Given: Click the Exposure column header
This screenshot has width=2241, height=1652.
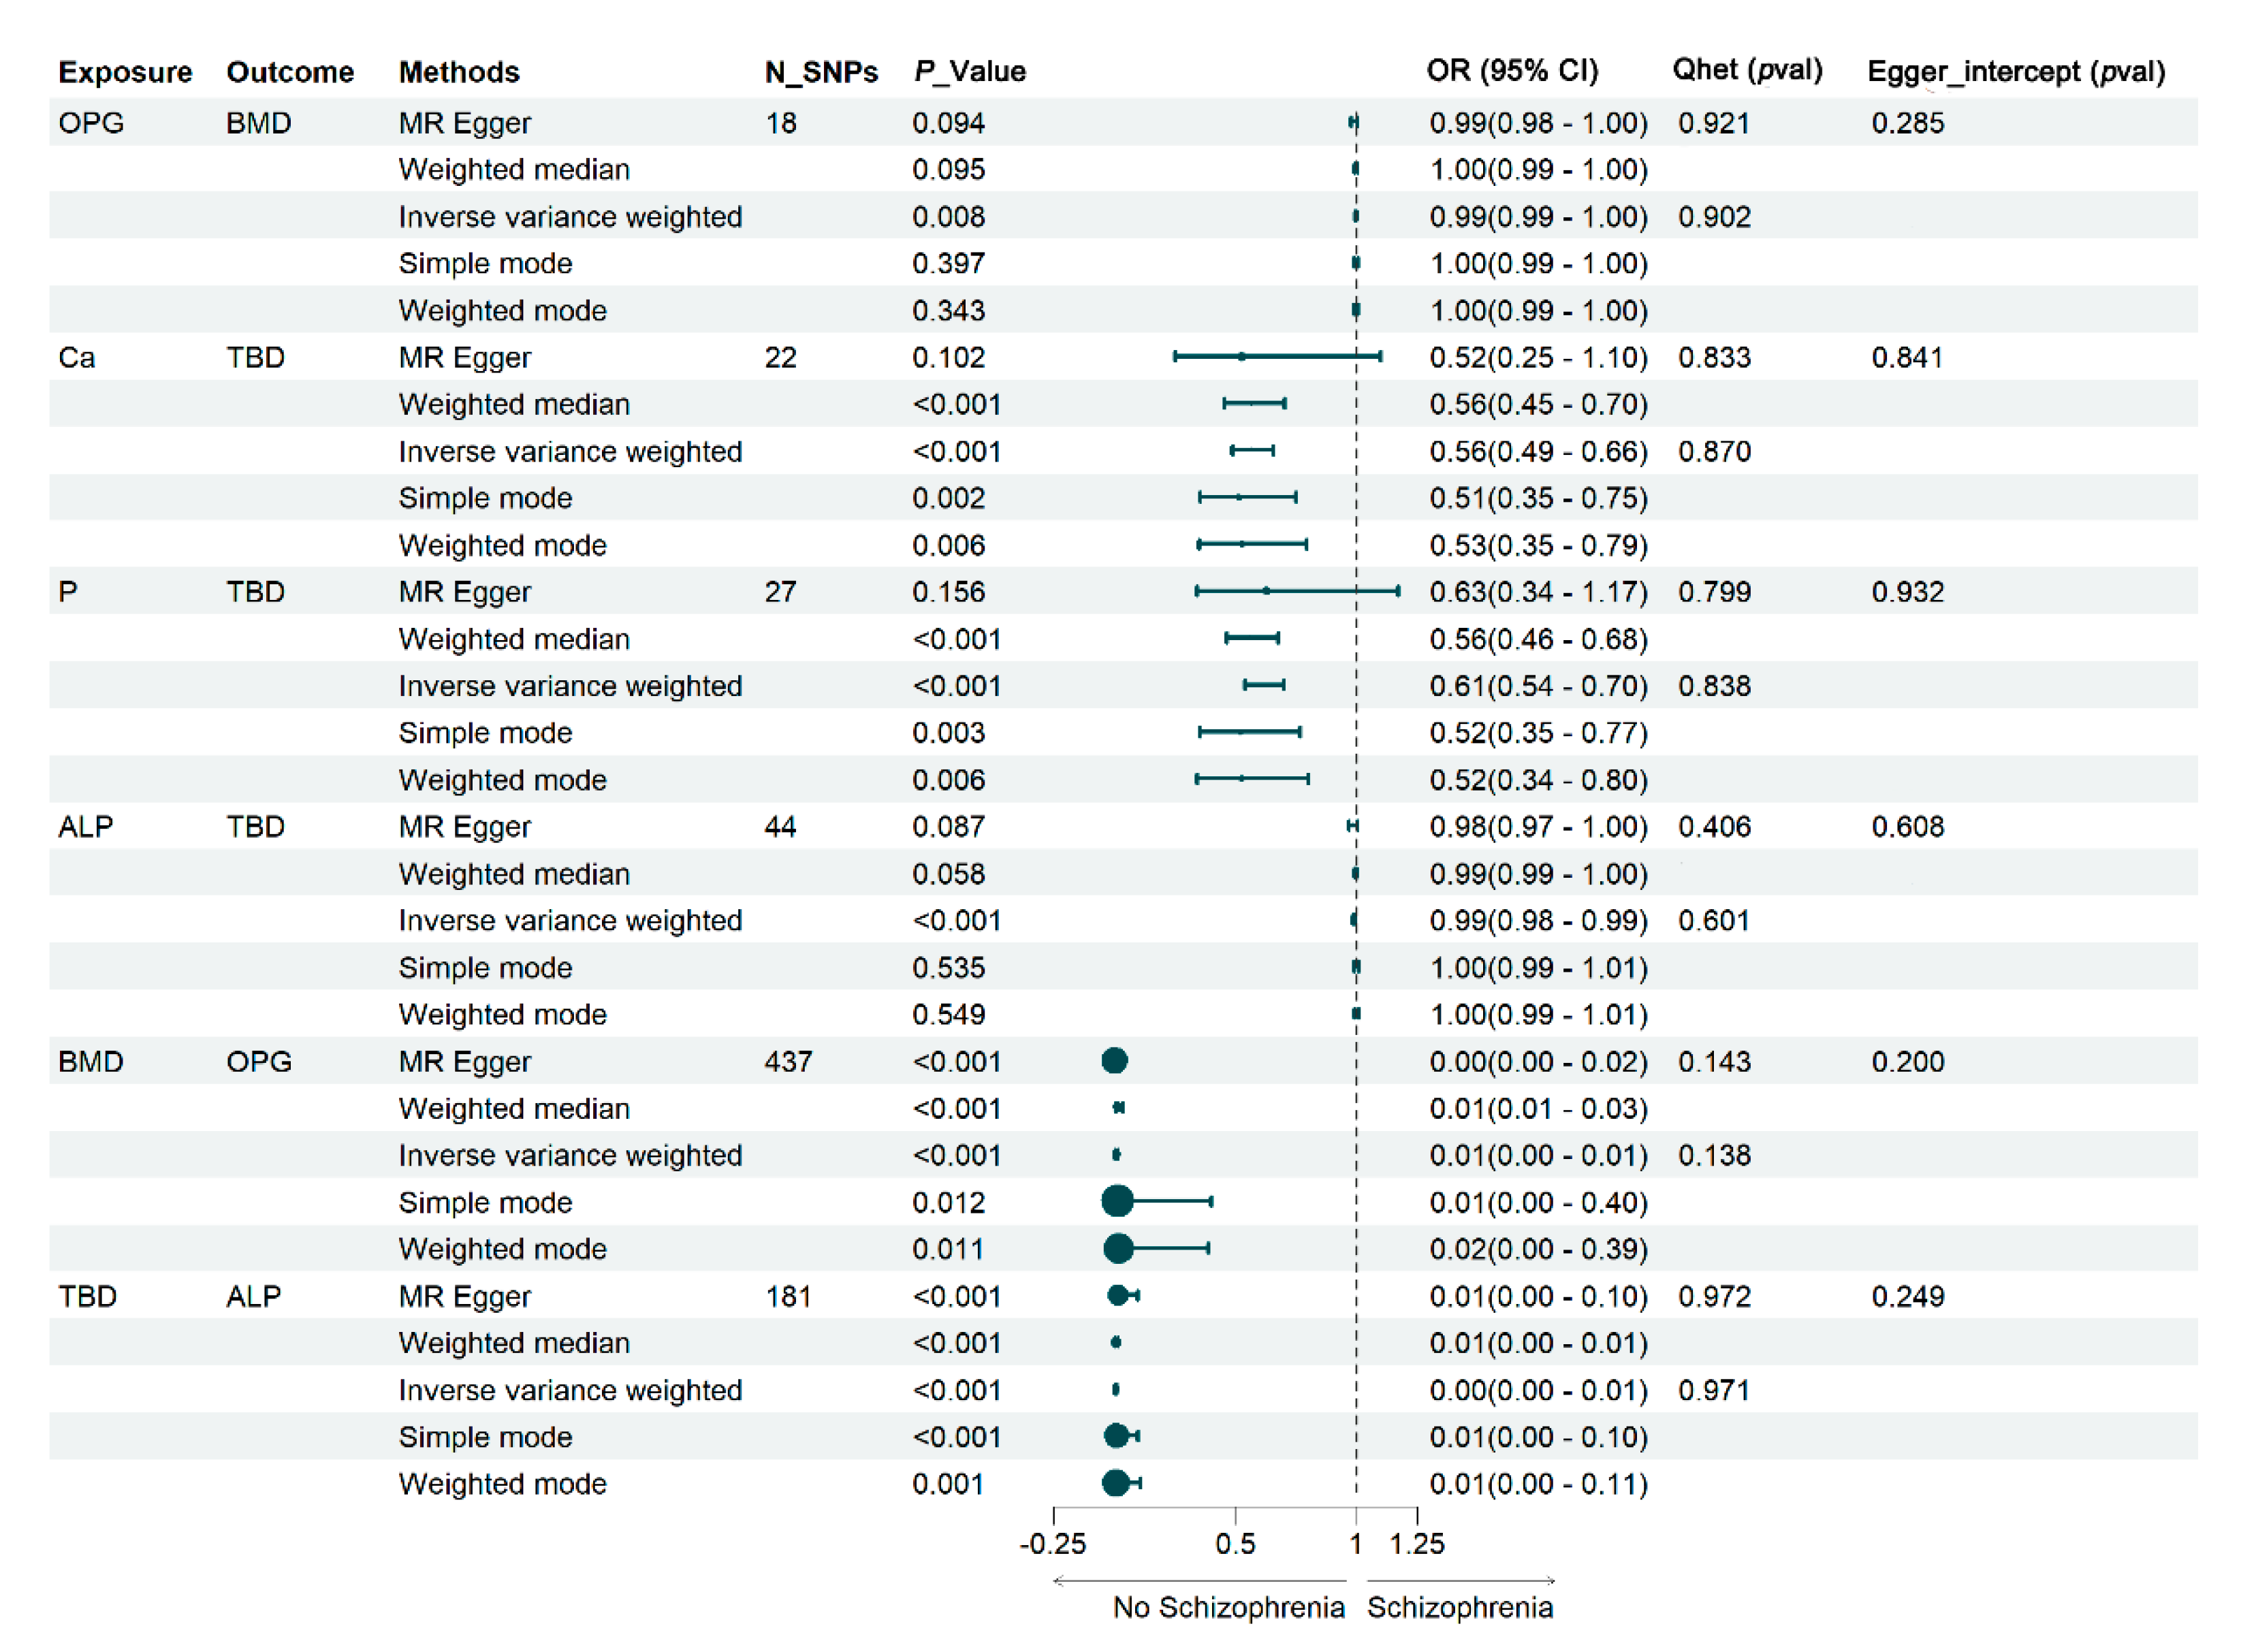Looking at the screenshot, I should pyautogui.click(x=125, y=72).
